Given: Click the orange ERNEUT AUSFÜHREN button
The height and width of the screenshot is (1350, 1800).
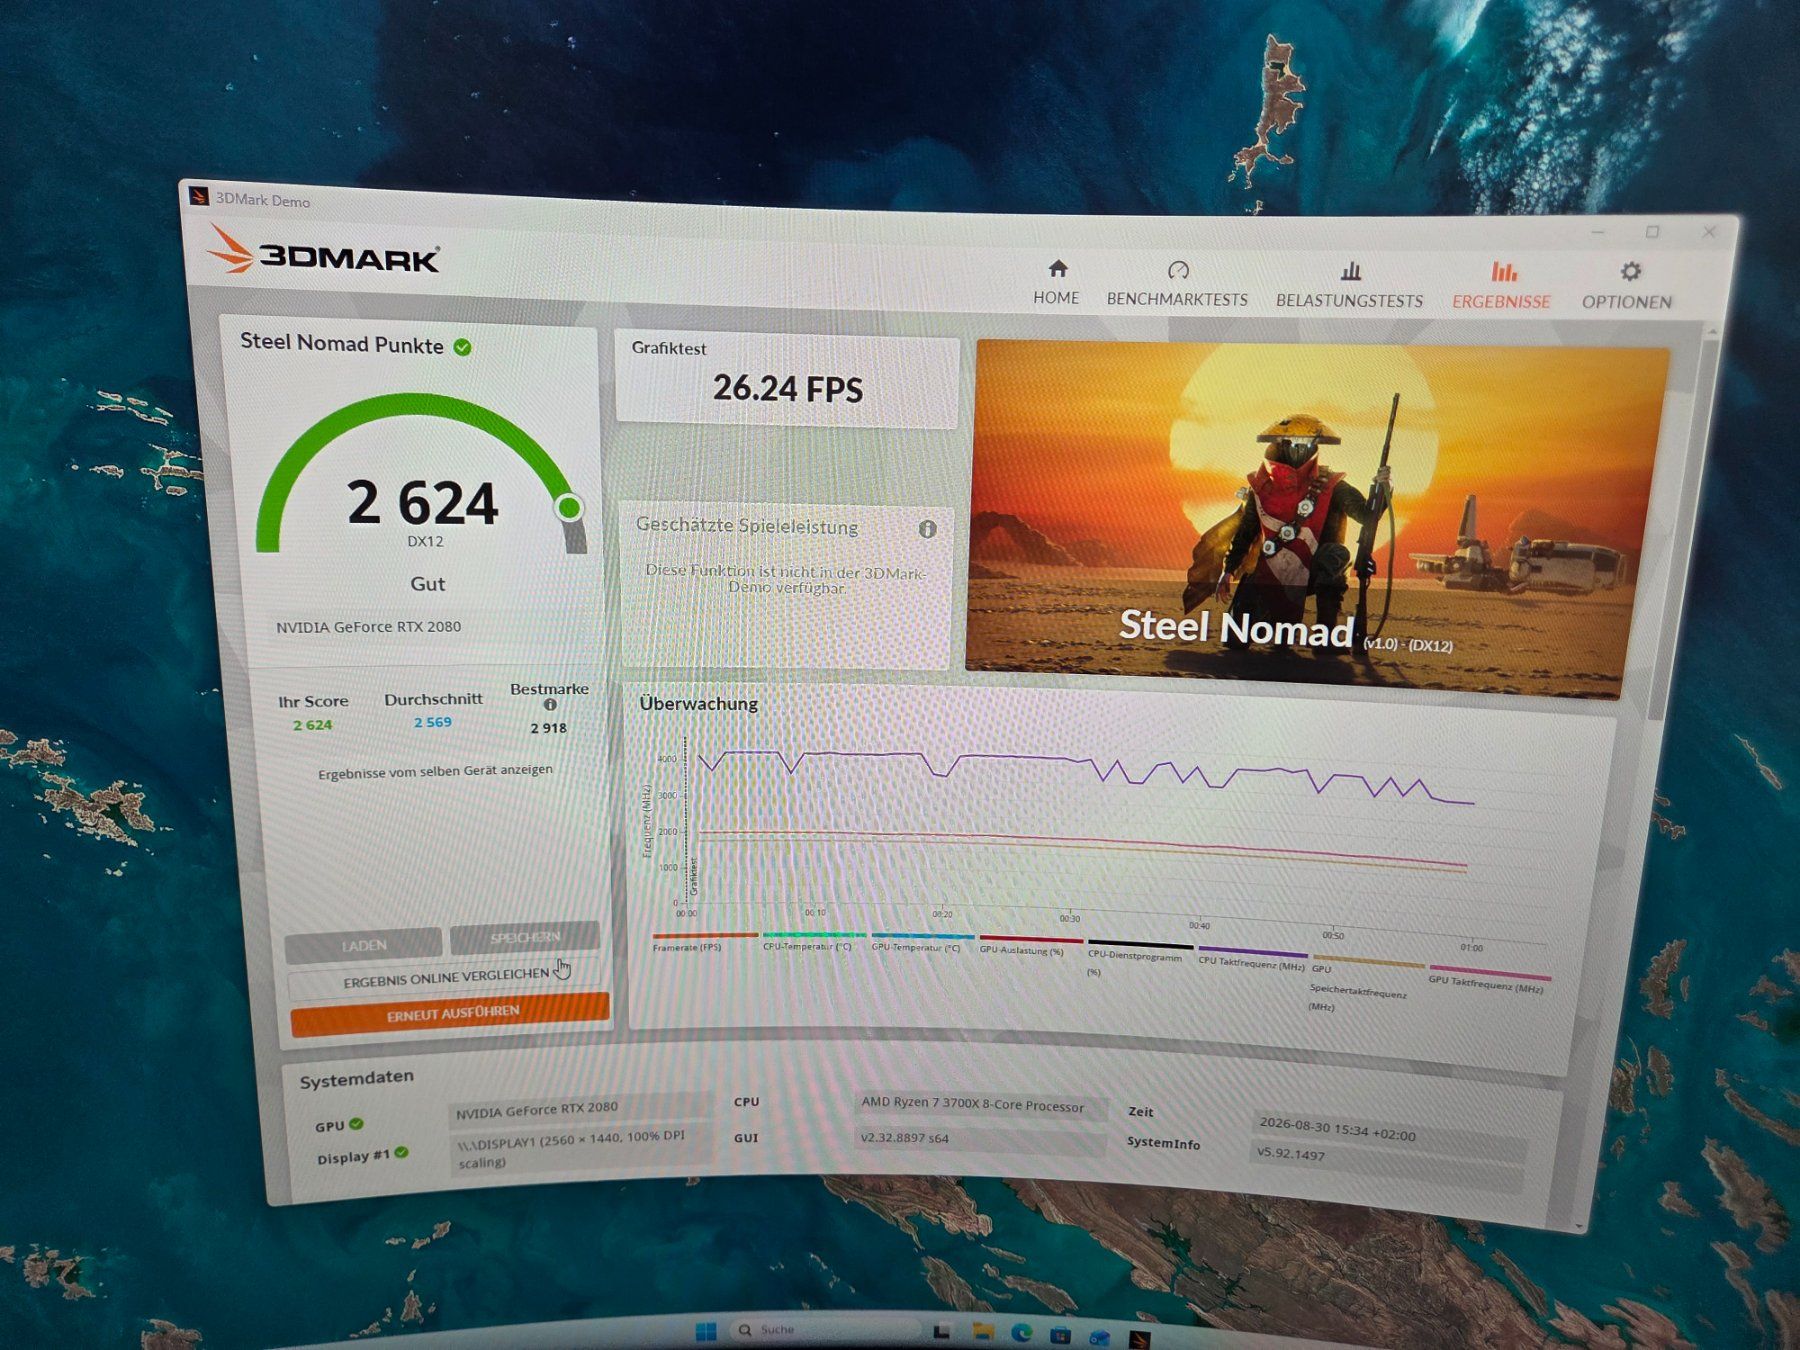Looking at the screenshot, I should point(451,1014).
